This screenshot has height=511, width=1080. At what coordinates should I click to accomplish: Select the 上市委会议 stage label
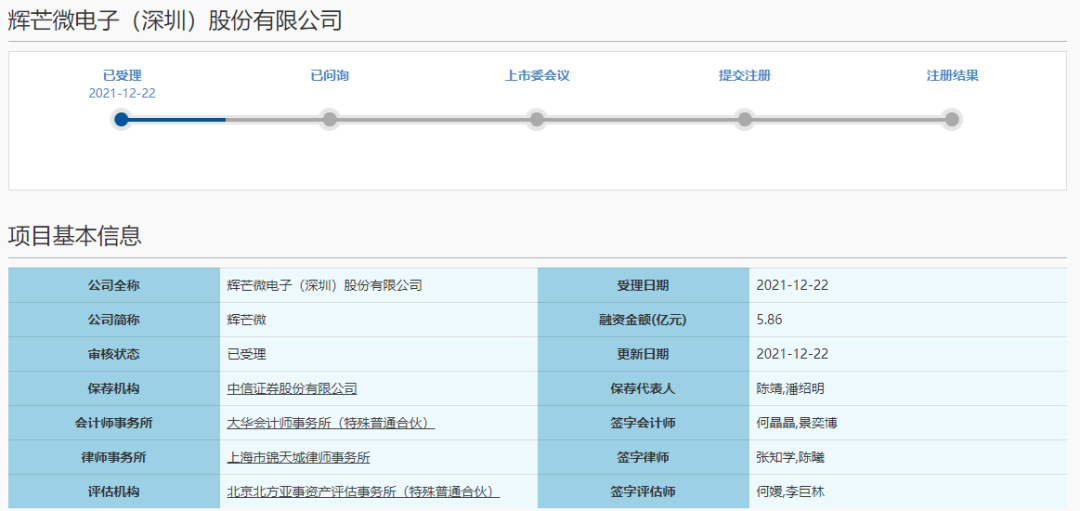[x=537, y=76]
